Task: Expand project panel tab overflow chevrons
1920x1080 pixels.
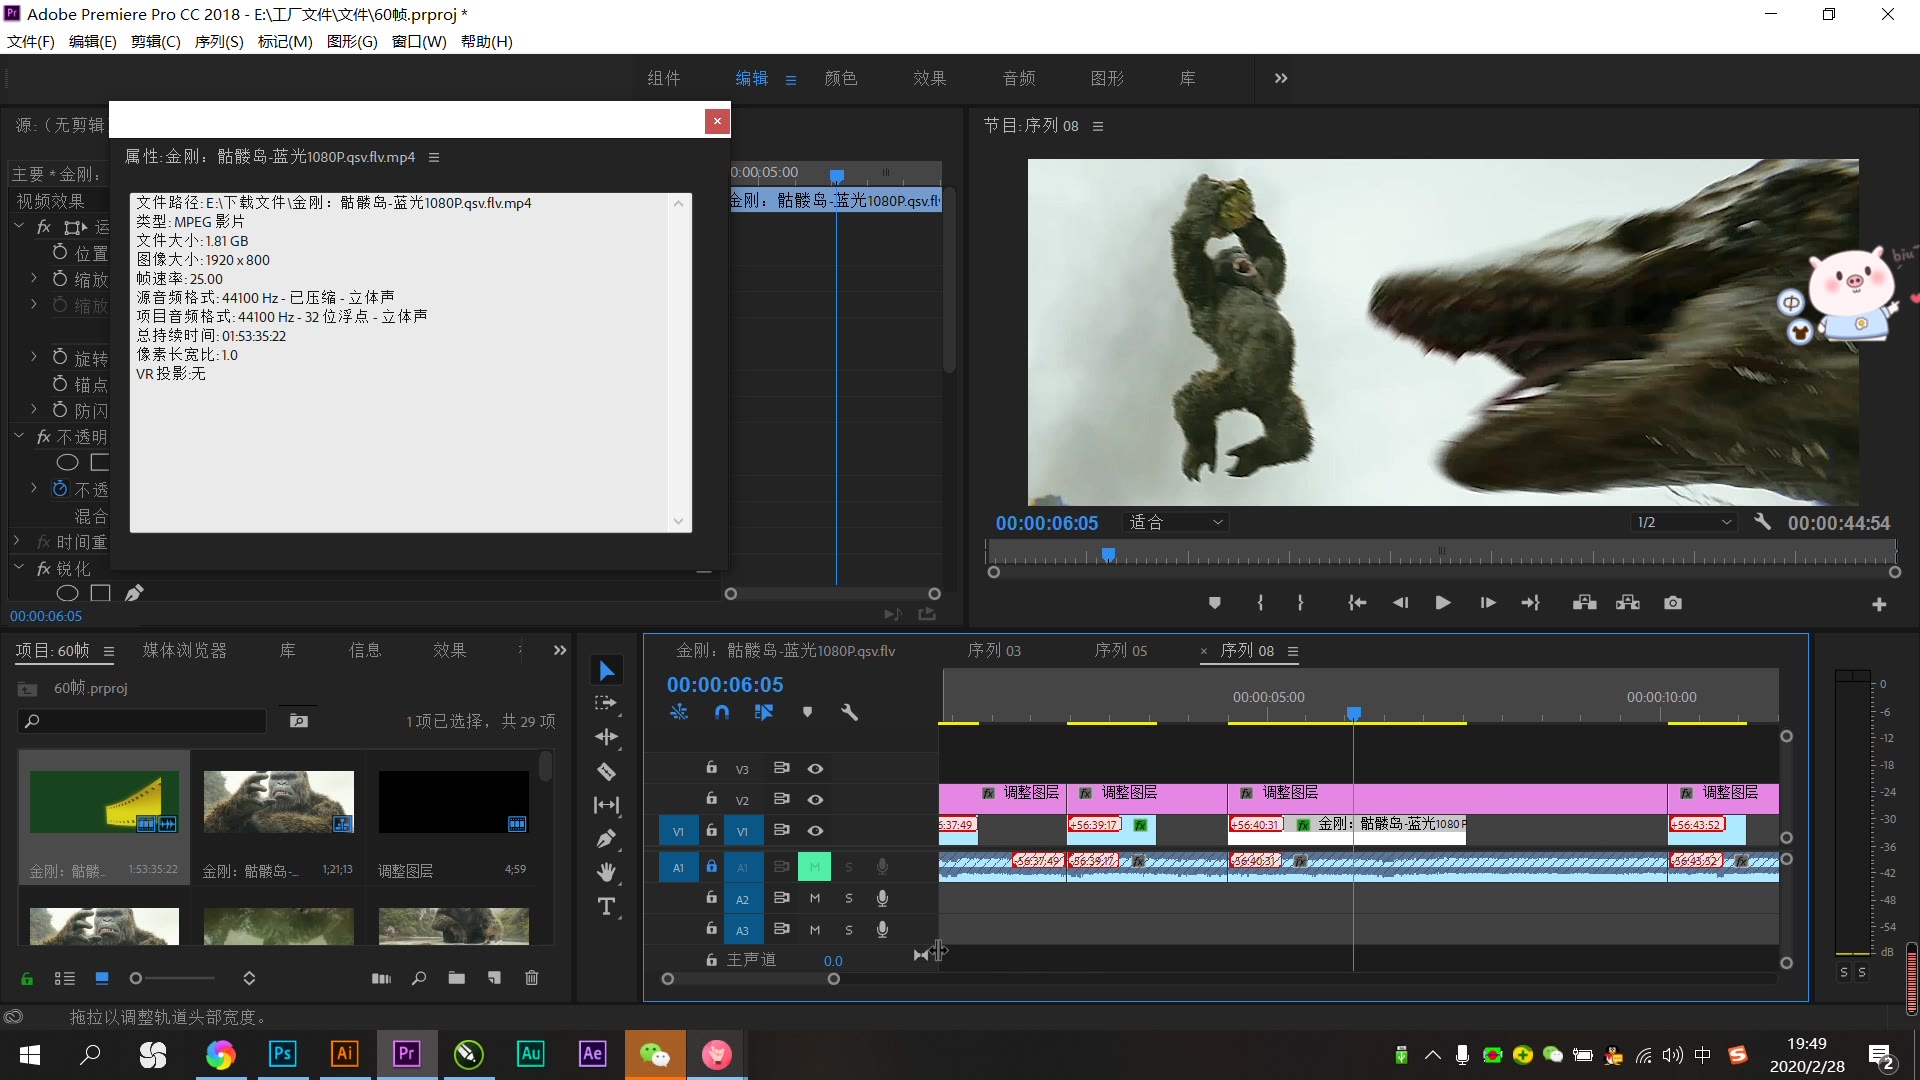Action: pyautogui.click(x=560, y=650)
